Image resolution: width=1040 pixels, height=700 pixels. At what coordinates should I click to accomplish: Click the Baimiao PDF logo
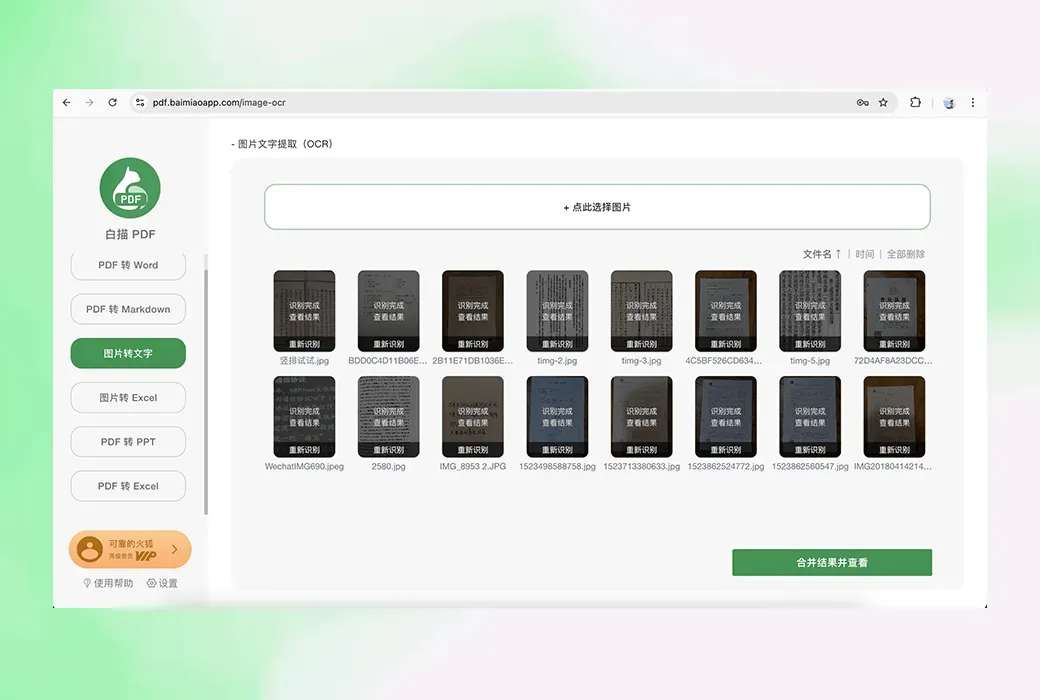pos(130,188)
